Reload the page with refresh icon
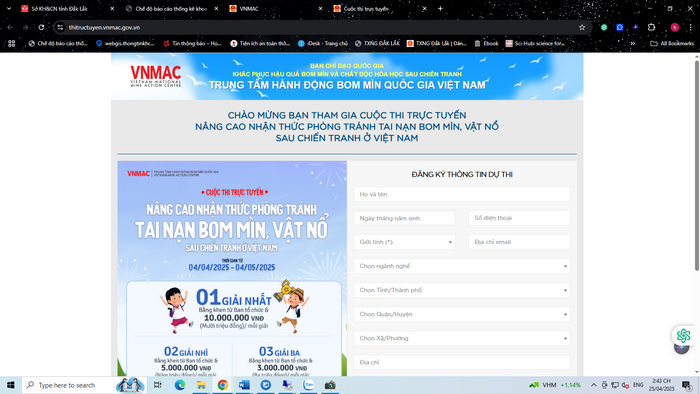 pyautogui.click(x=41, y=27)
